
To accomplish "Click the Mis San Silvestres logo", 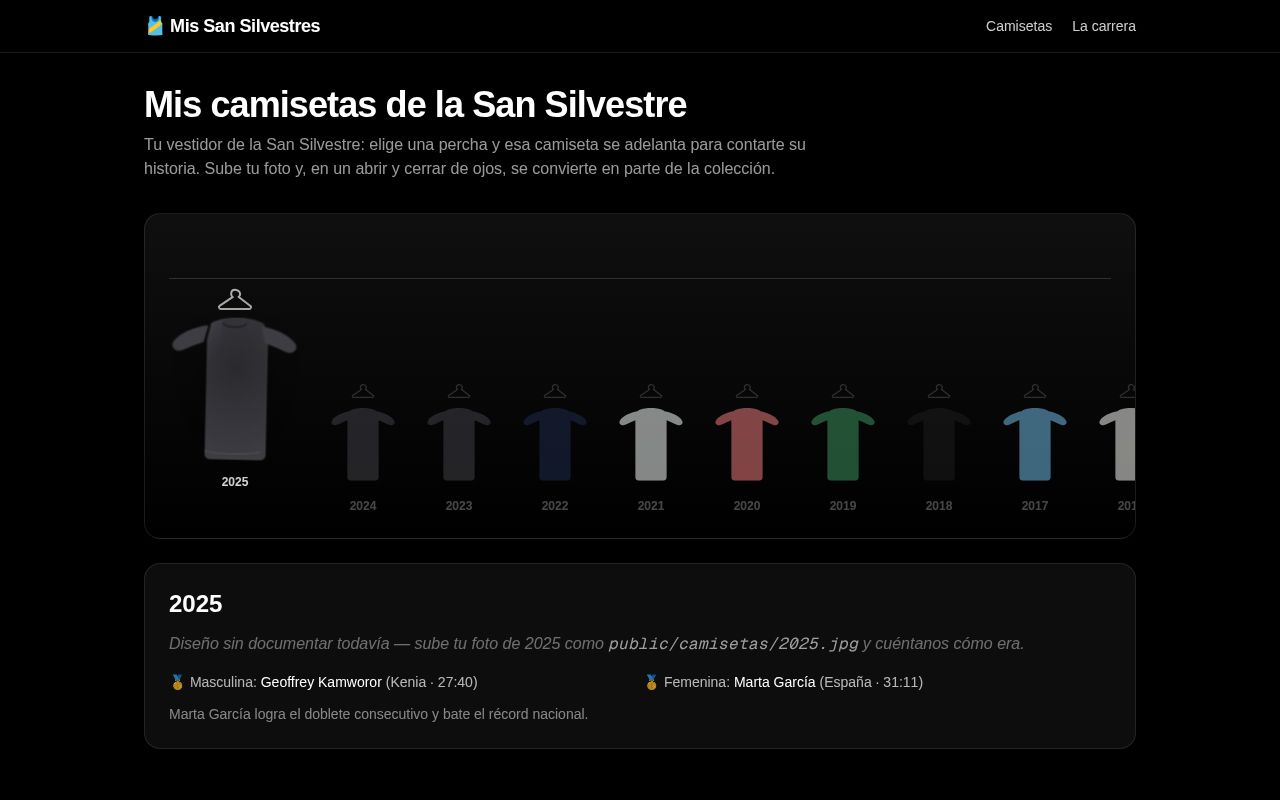I will [232, 26].
